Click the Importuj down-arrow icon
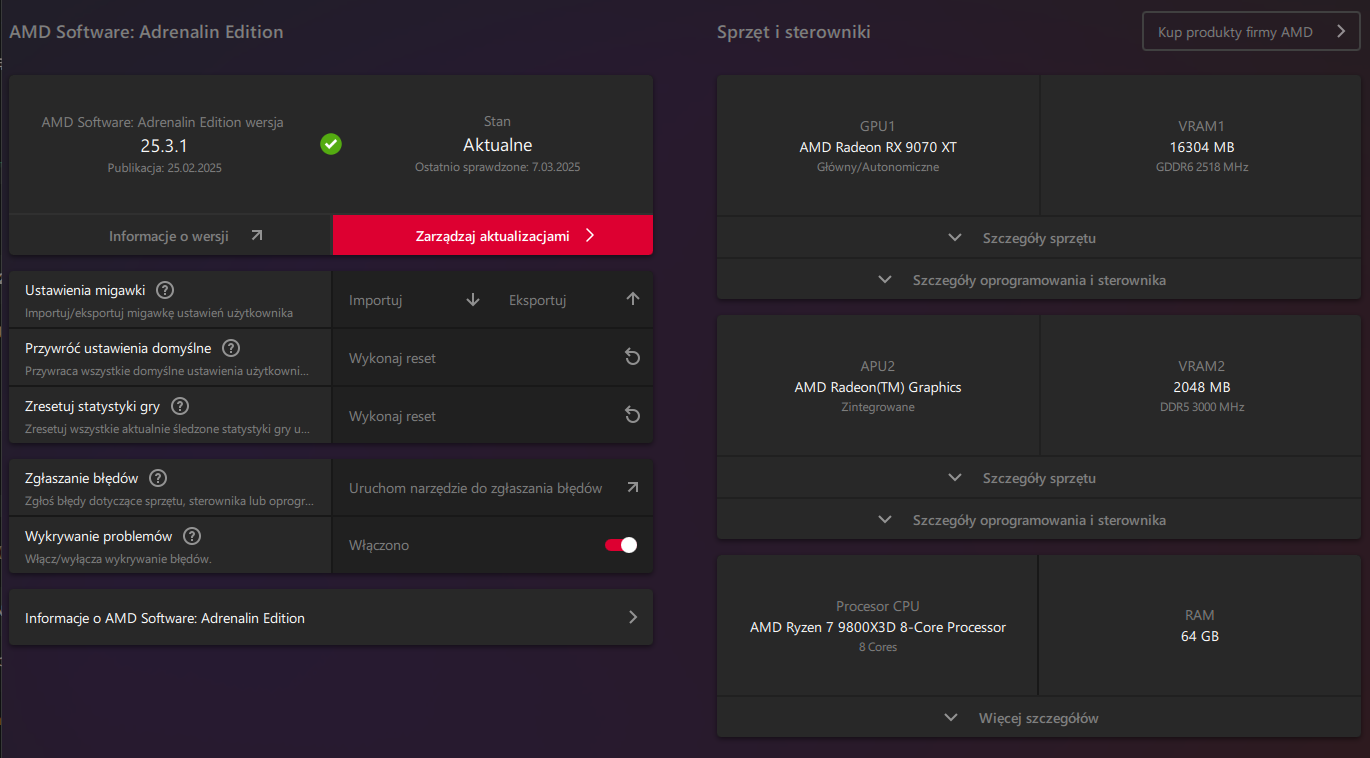Screen dimensions: 1370x758 click(x=473, y=300)
